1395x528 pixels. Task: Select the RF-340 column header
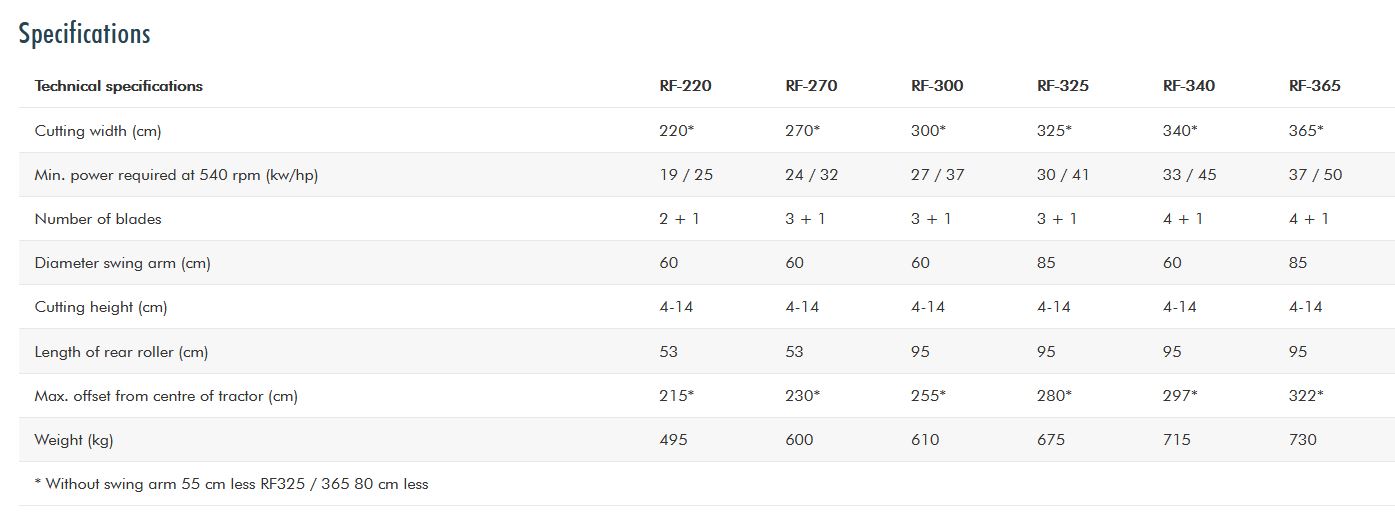[x=1188, y=86]
